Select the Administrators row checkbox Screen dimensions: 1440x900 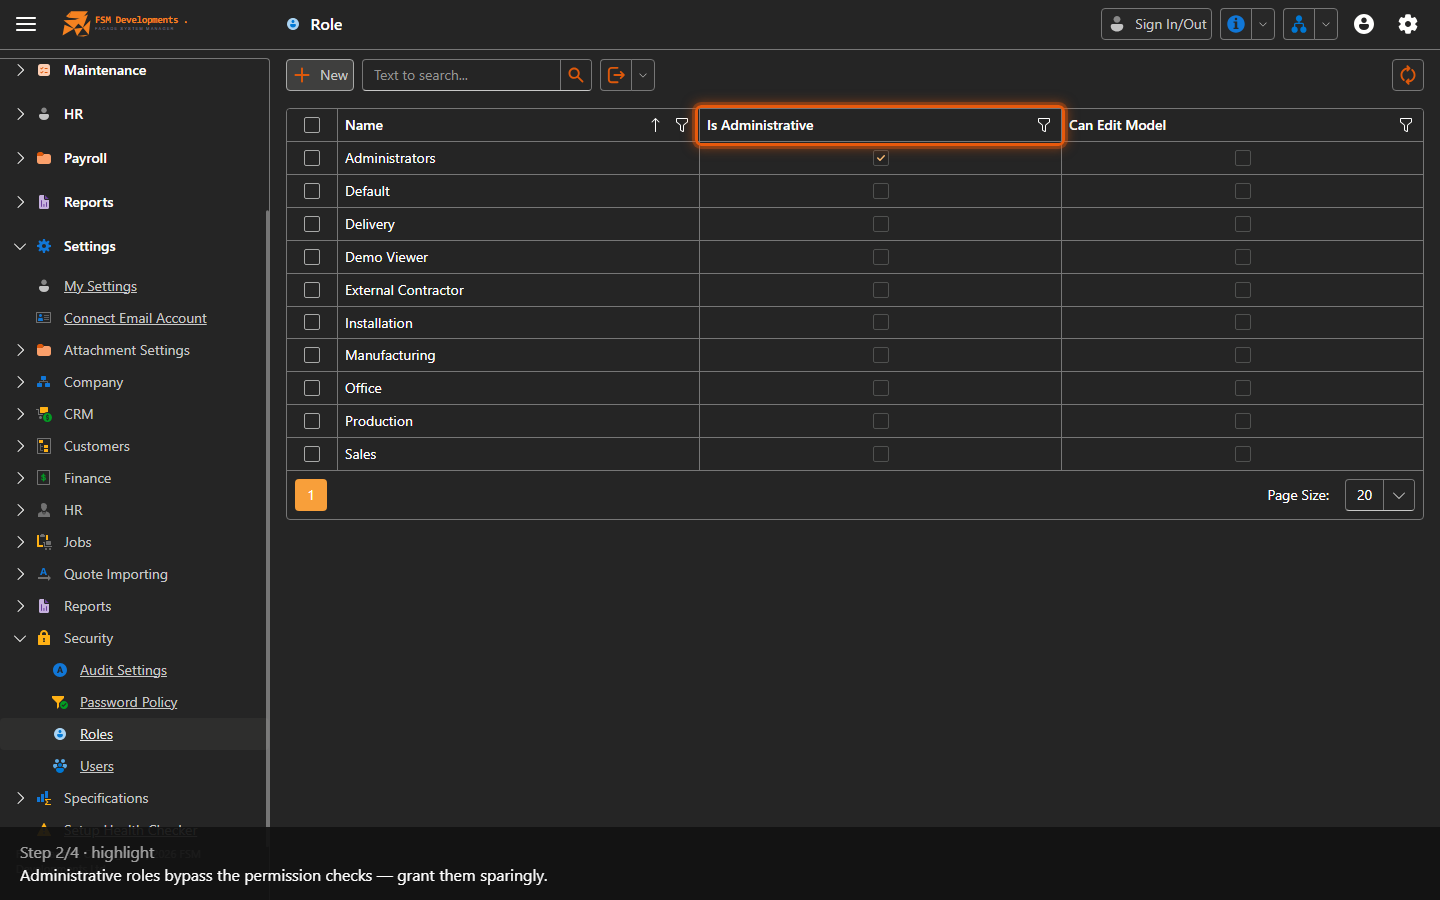click(x=312, y=158)
